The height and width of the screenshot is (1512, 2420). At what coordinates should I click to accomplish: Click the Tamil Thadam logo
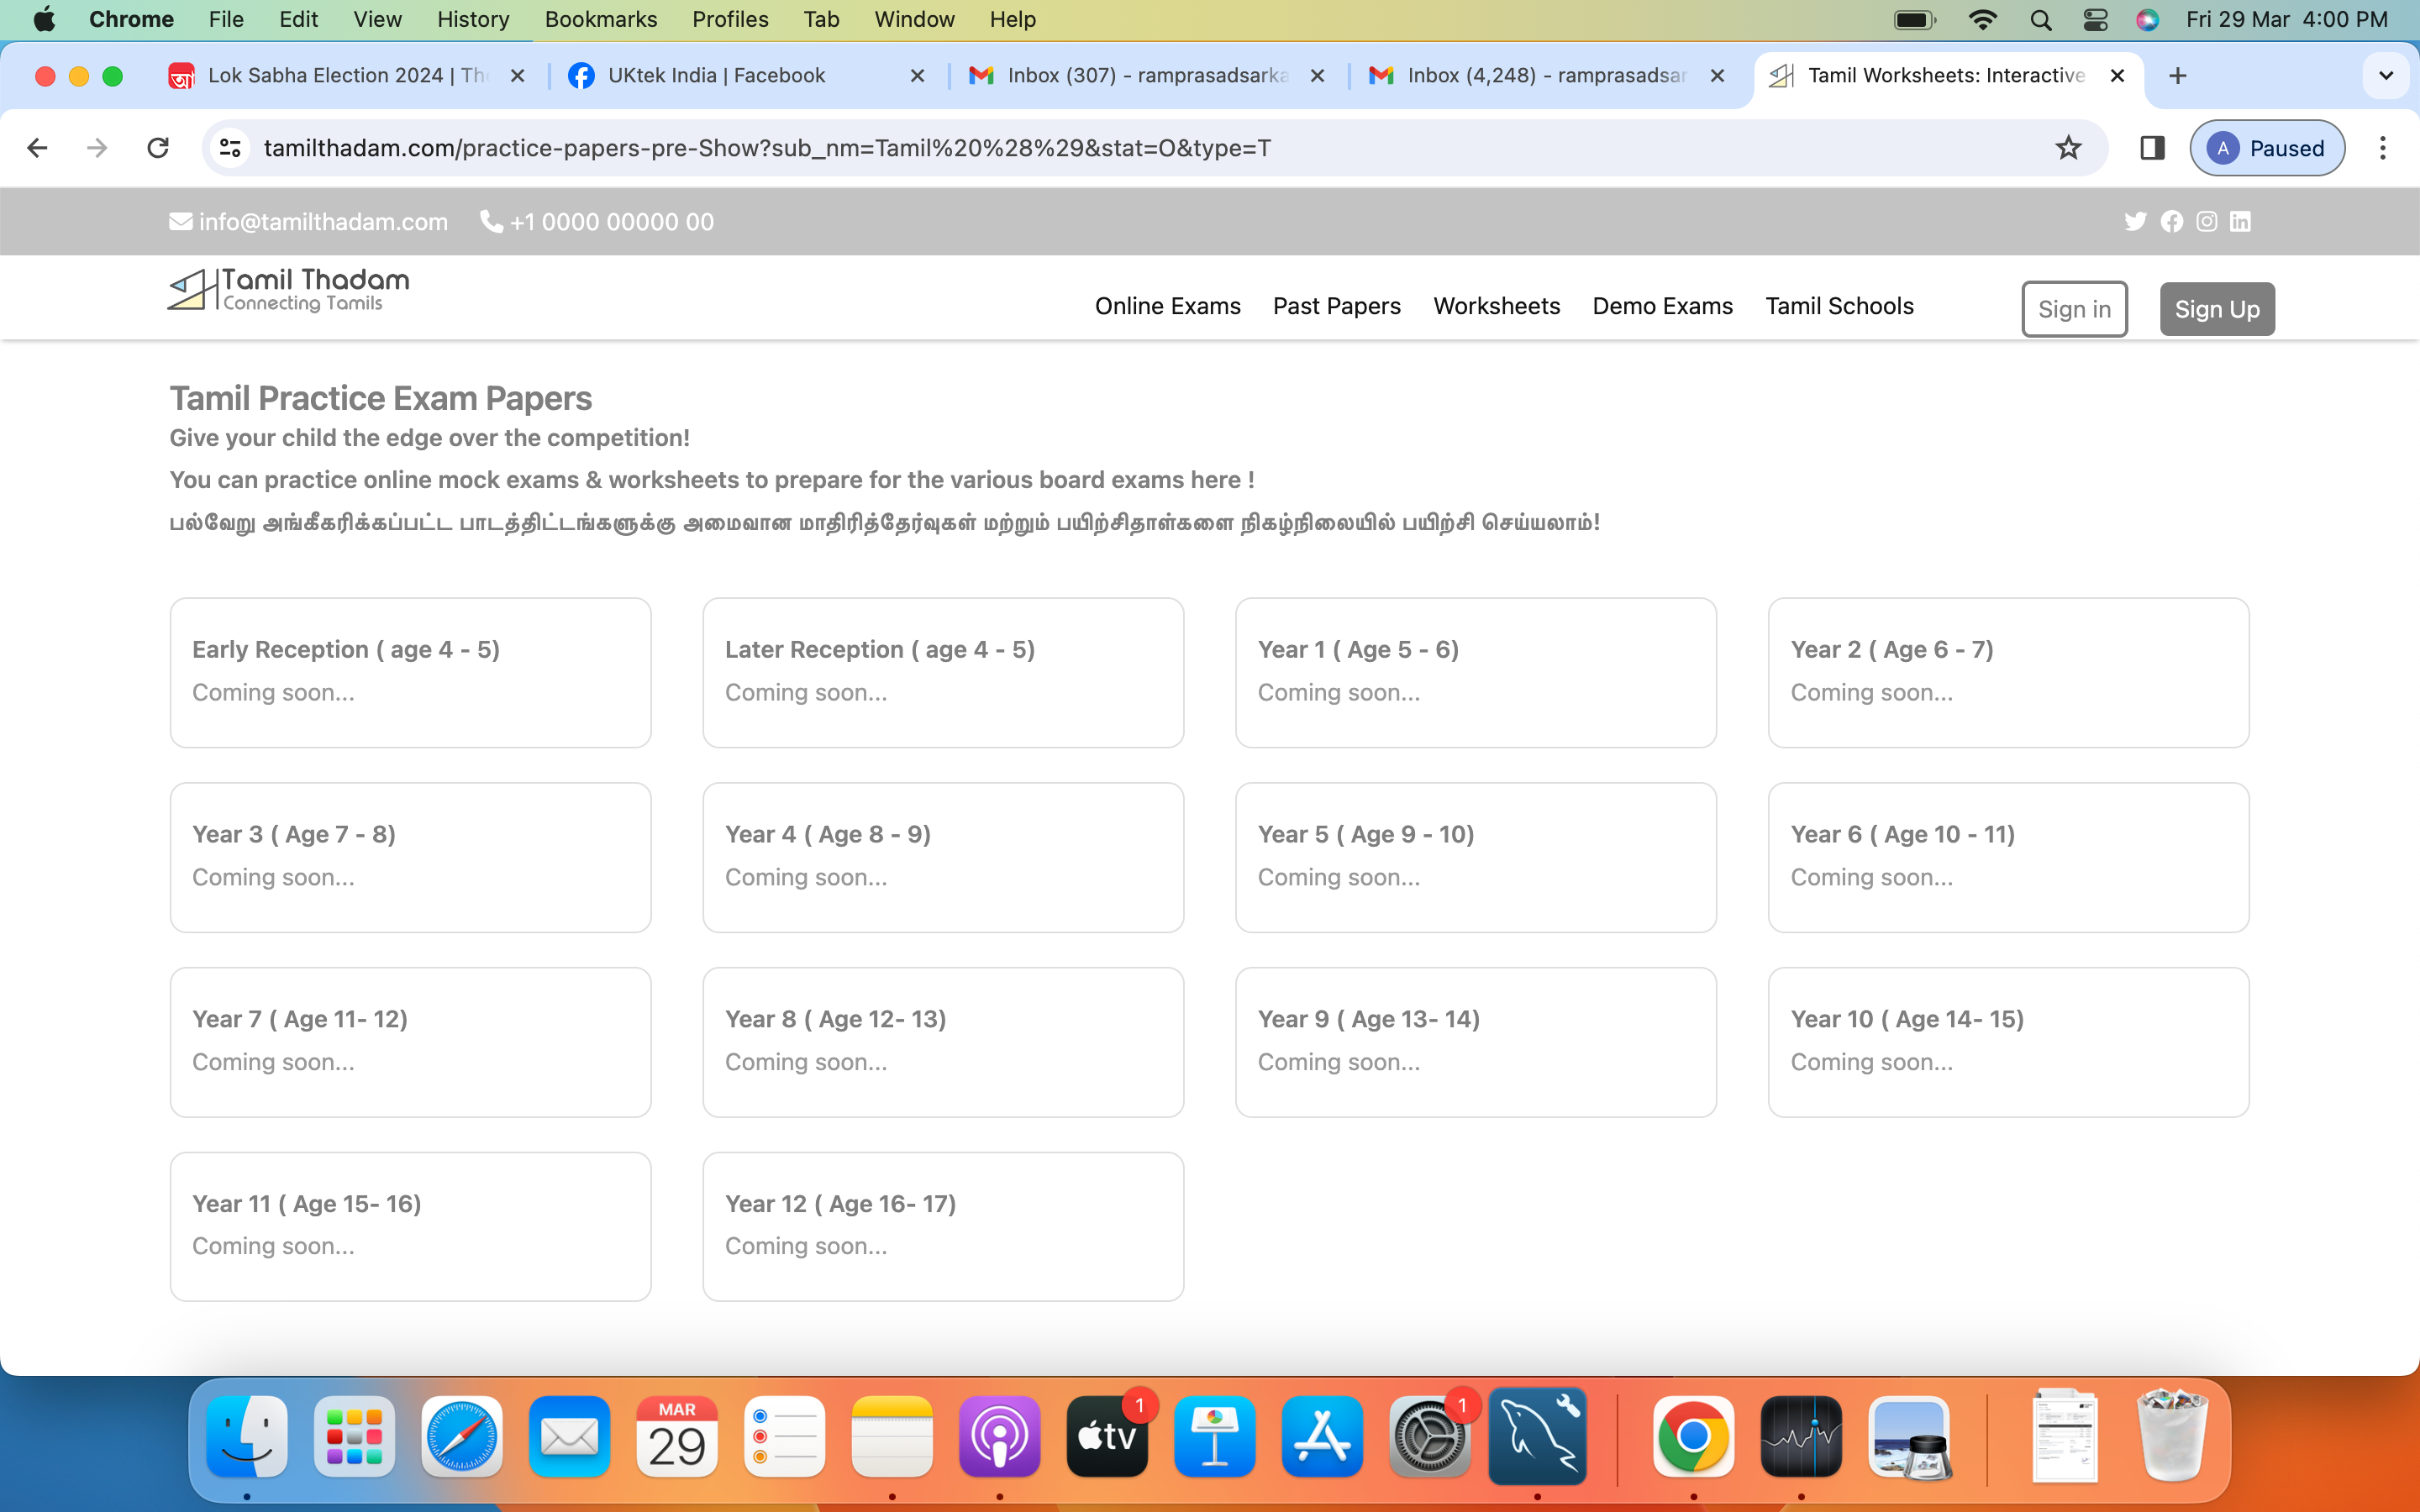click(x=289, y=290)
